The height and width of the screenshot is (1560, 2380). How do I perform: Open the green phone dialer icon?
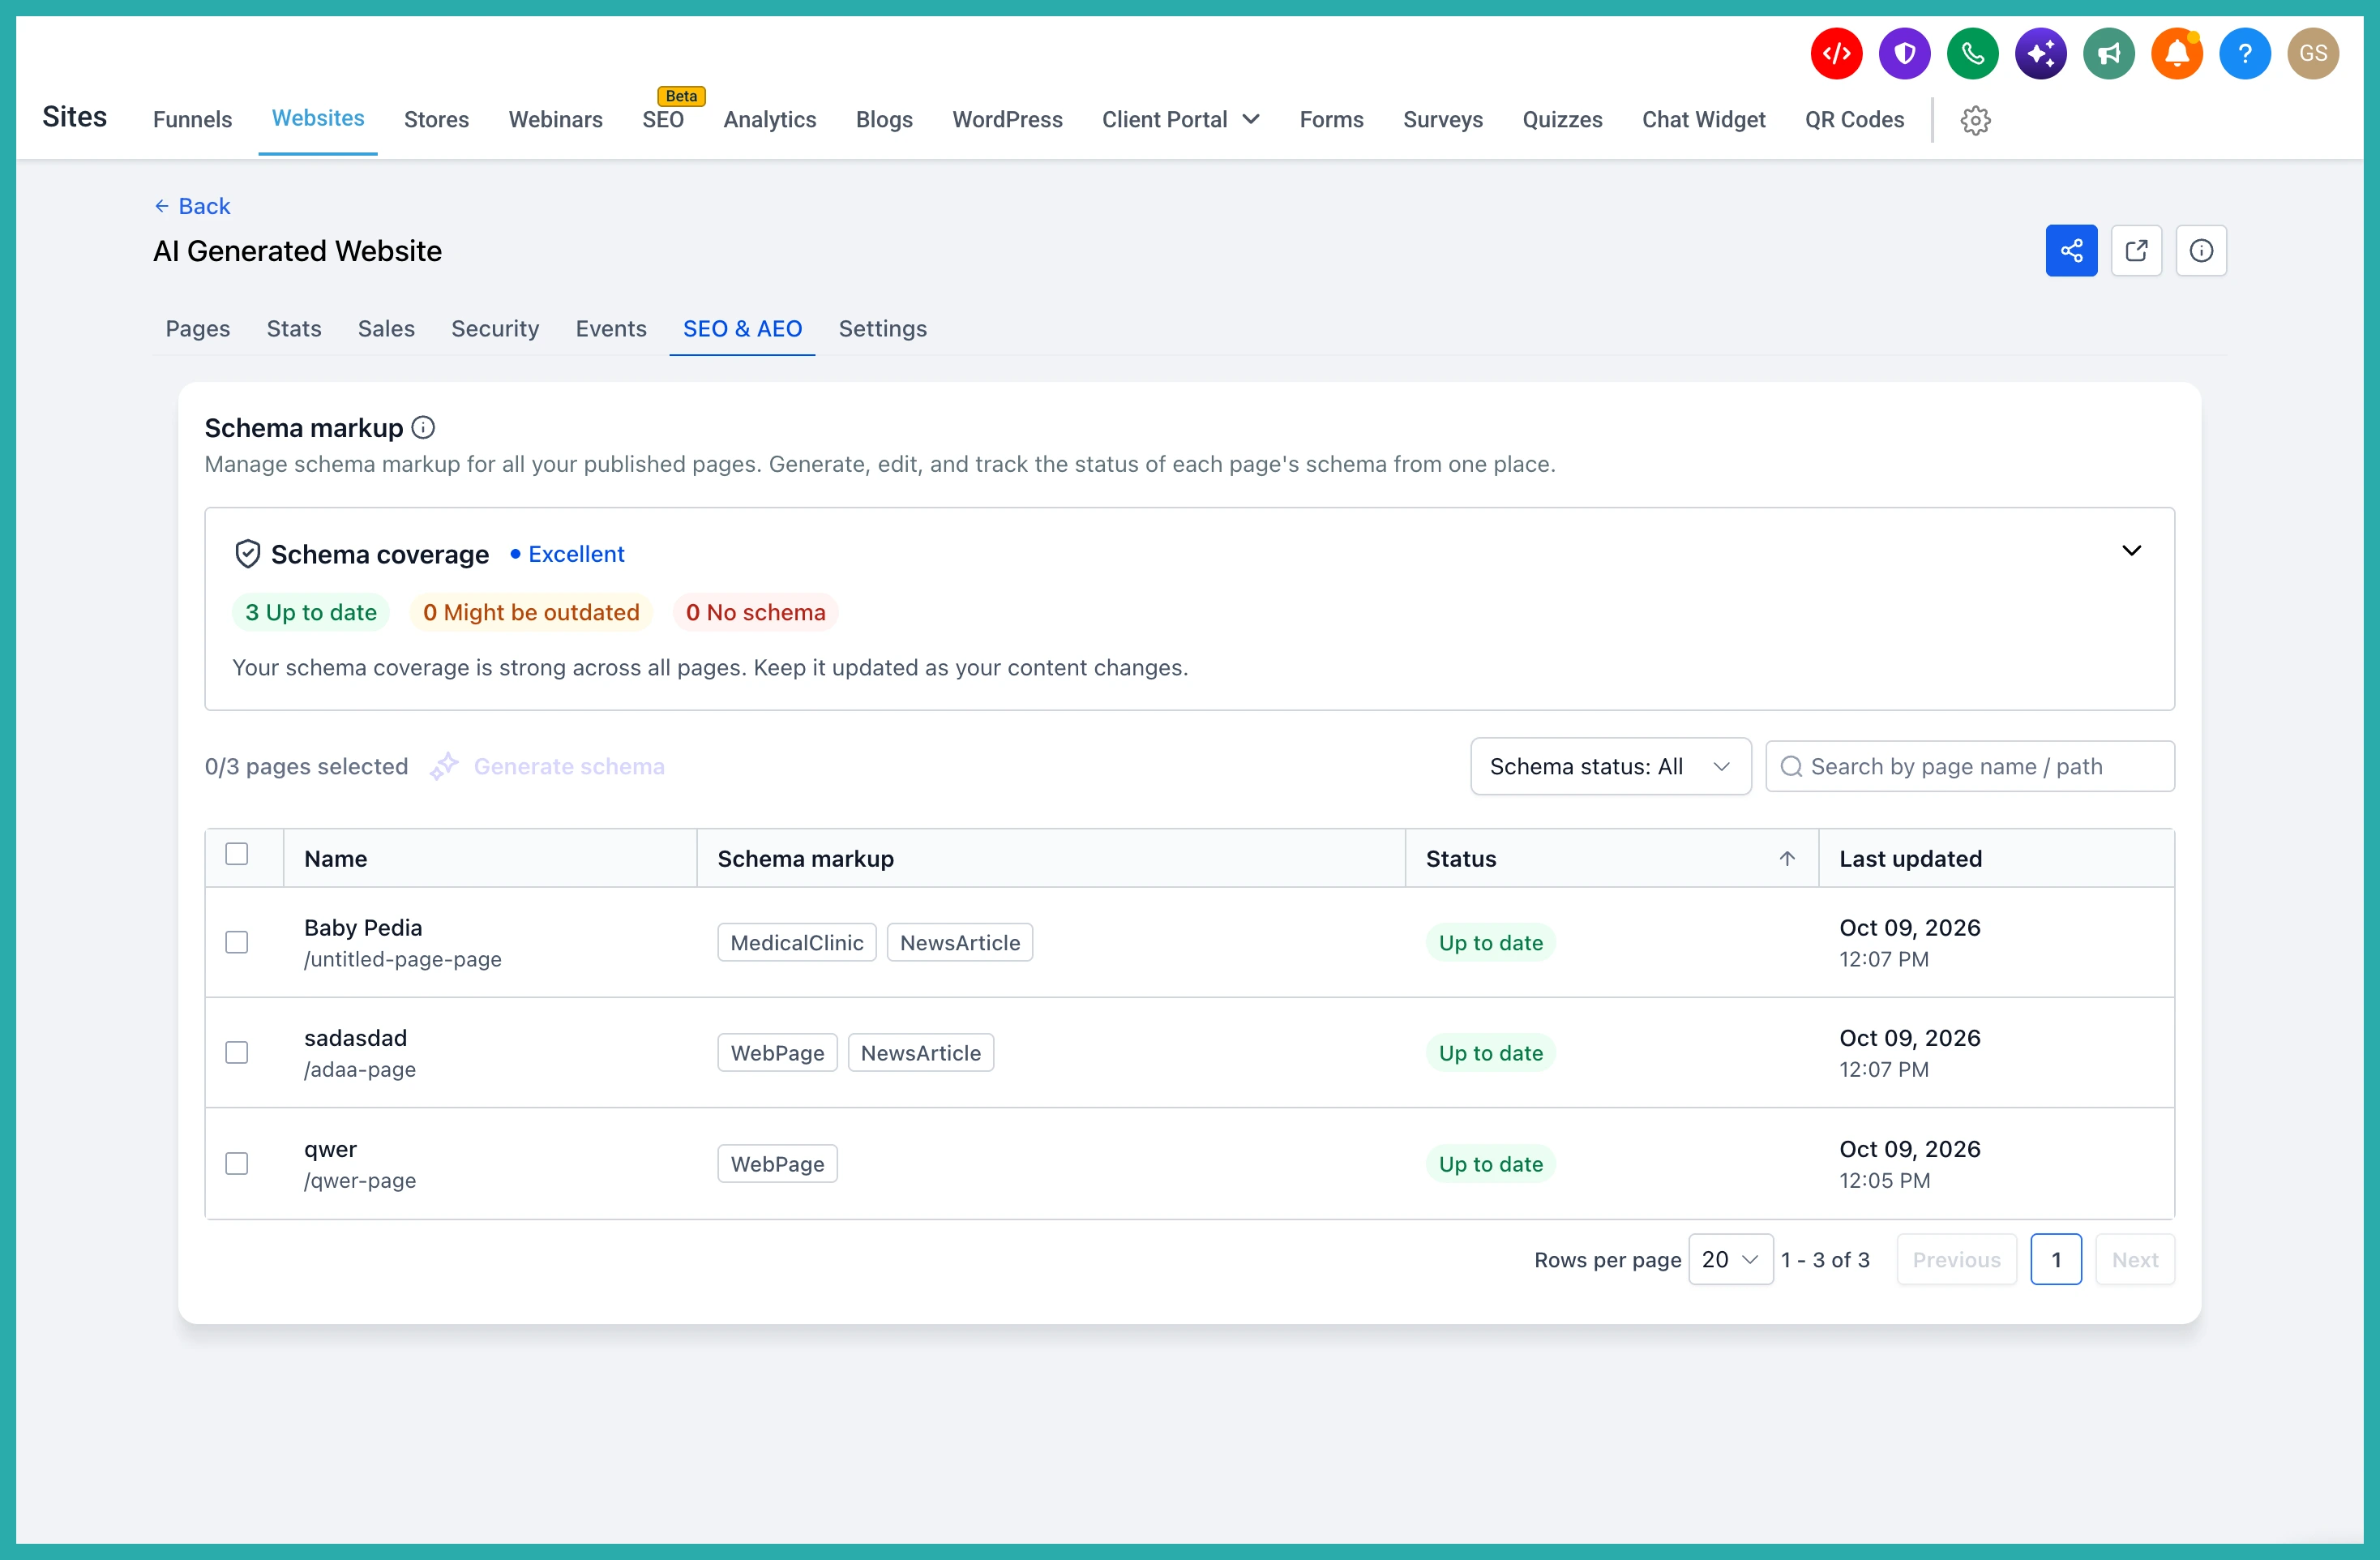tap(1972, 53)
